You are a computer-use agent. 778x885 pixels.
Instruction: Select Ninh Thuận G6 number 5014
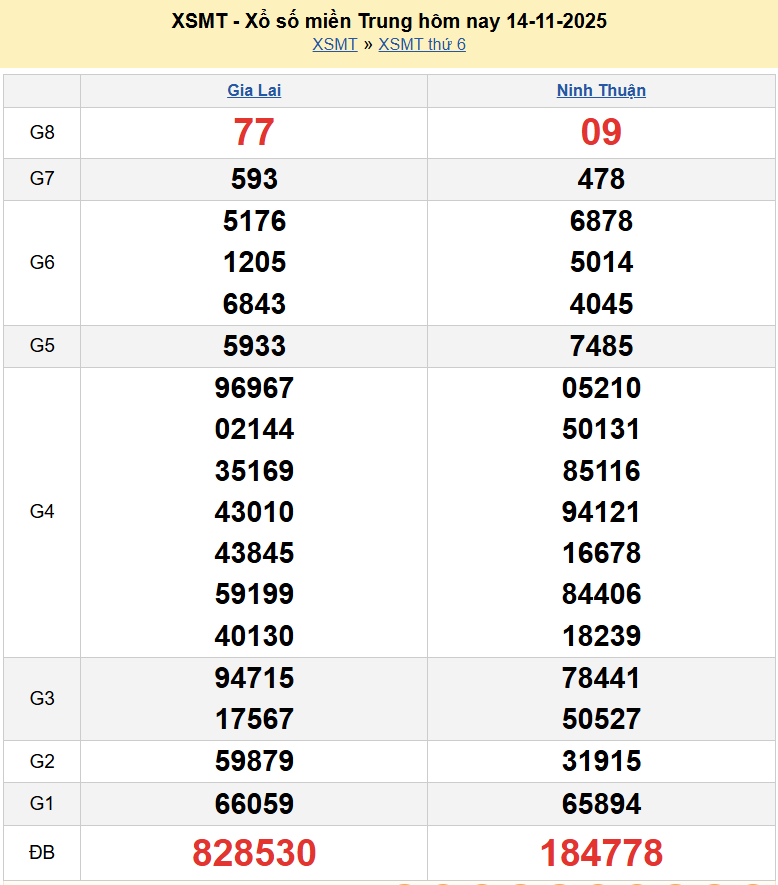coord(601,262)
